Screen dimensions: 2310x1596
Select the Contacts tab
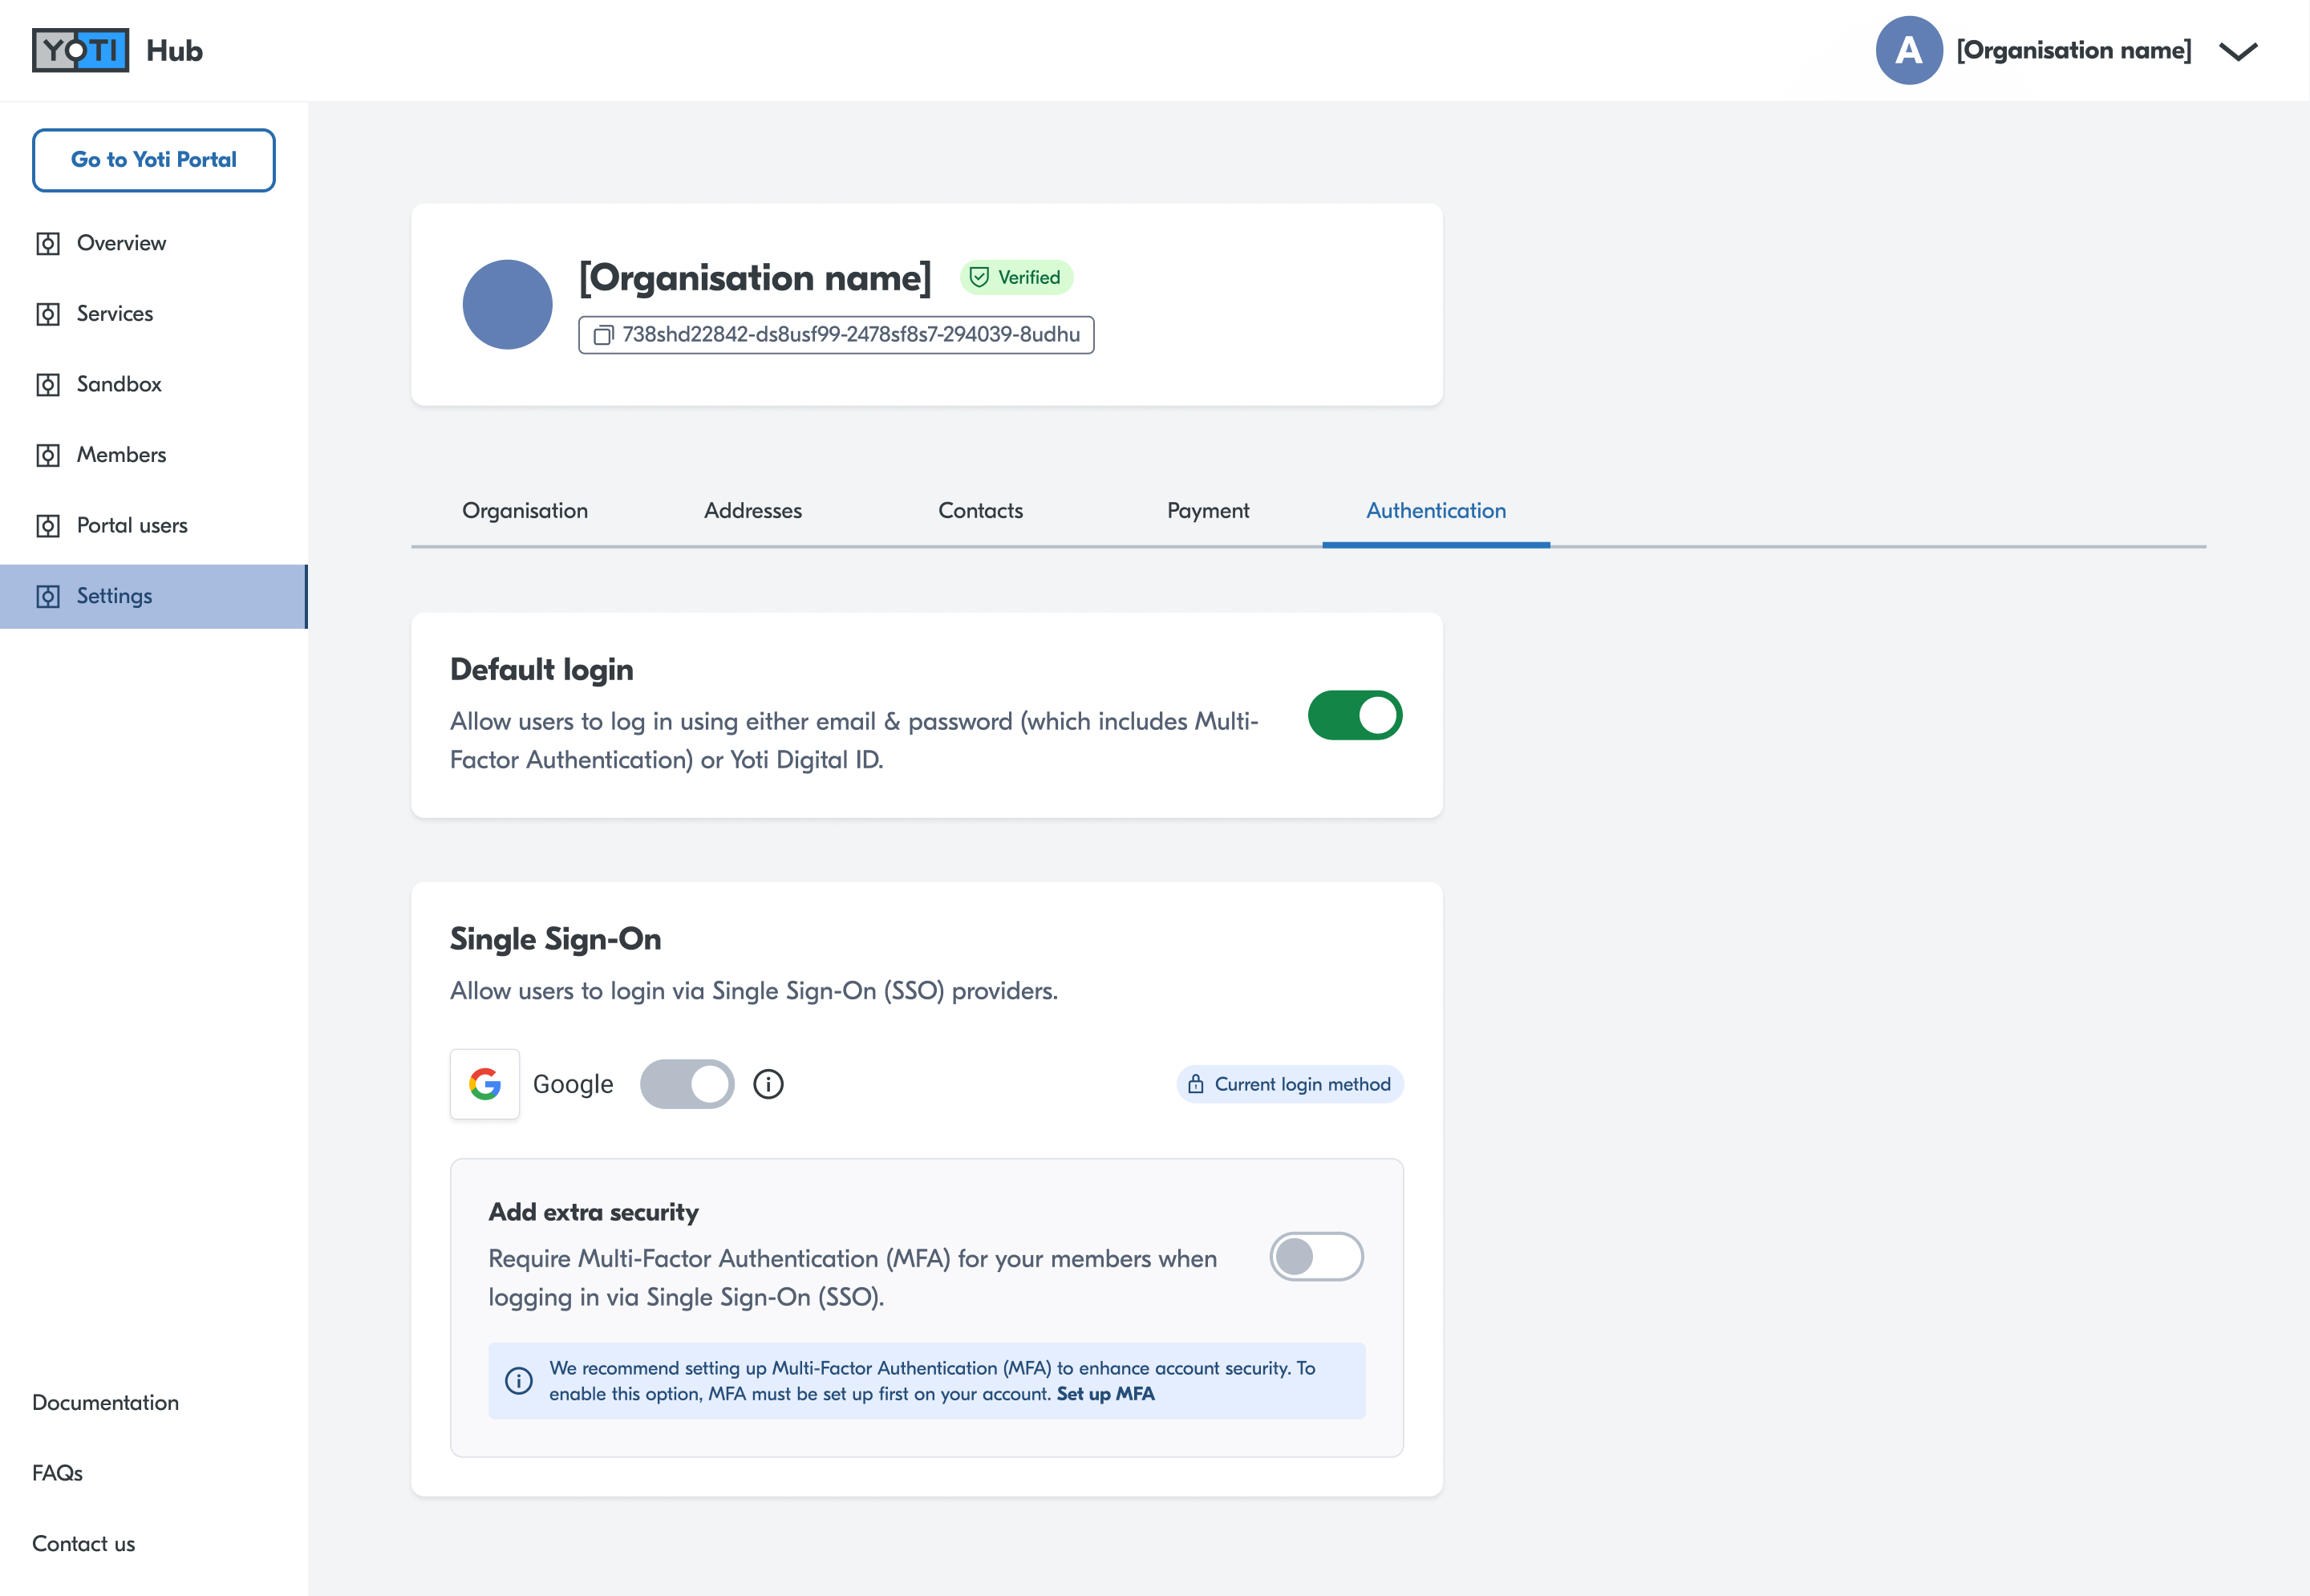pos(980,511)
